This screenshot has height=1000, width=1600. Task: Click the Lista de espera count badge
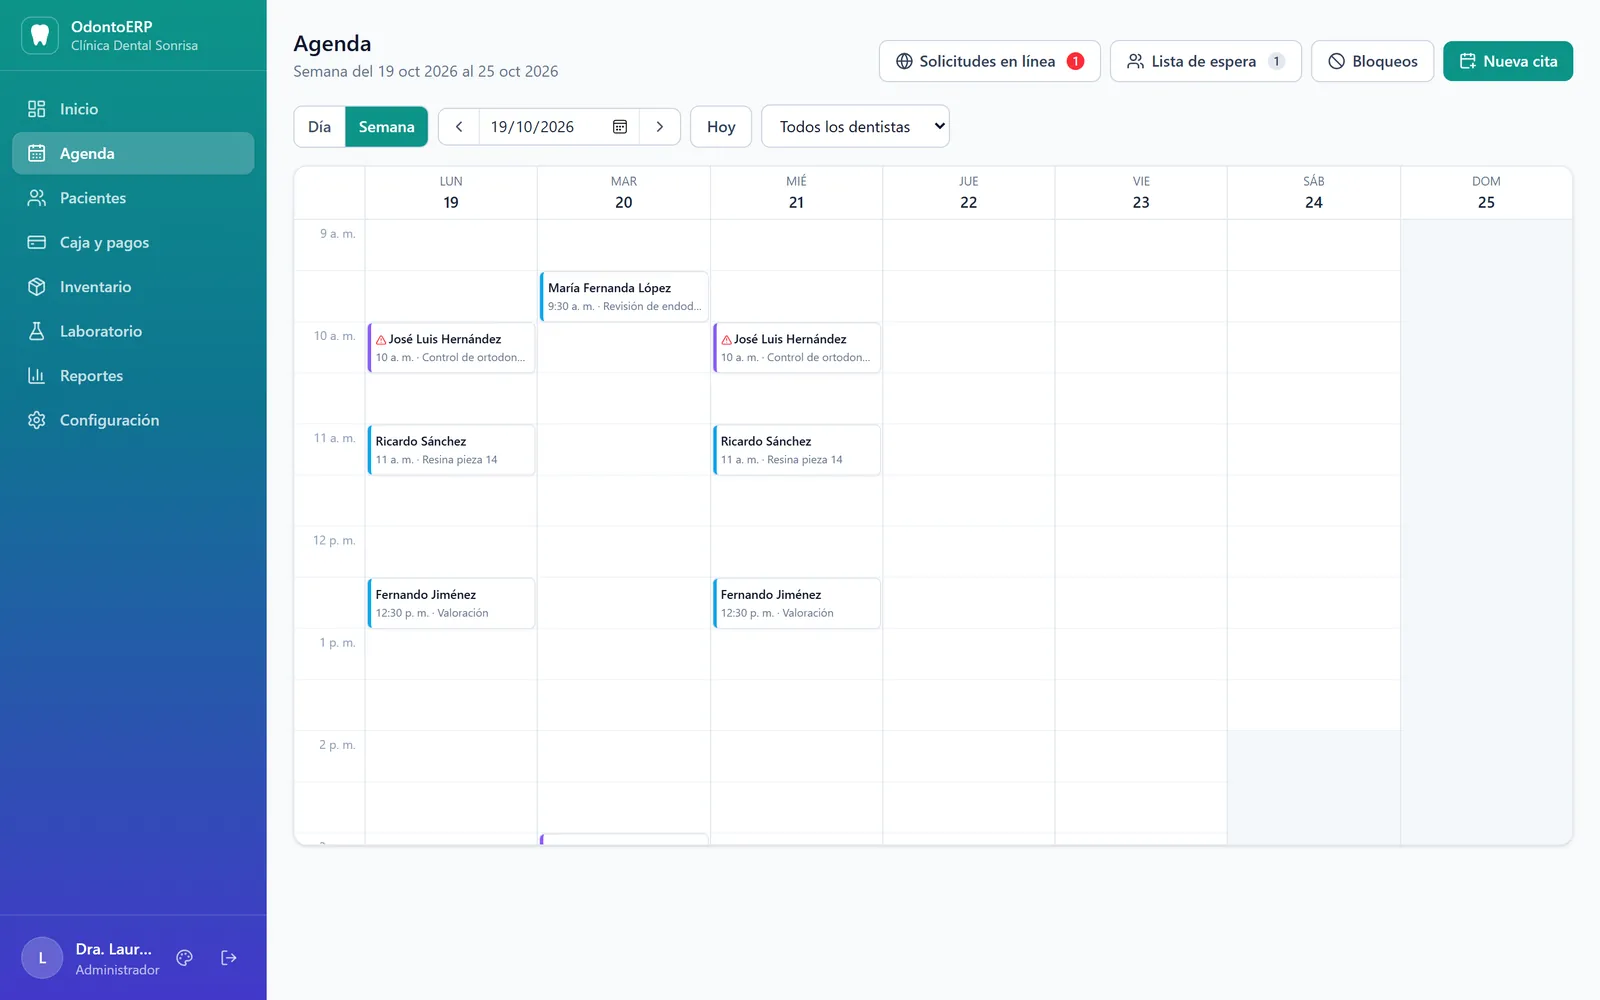1276,61
